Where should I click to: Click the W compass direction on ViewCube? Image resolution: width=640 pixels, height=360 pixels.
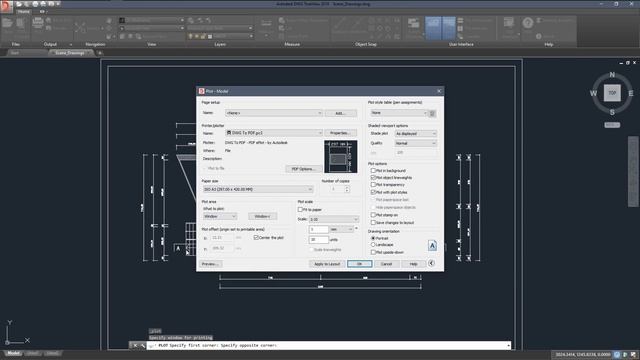point(593,93)
